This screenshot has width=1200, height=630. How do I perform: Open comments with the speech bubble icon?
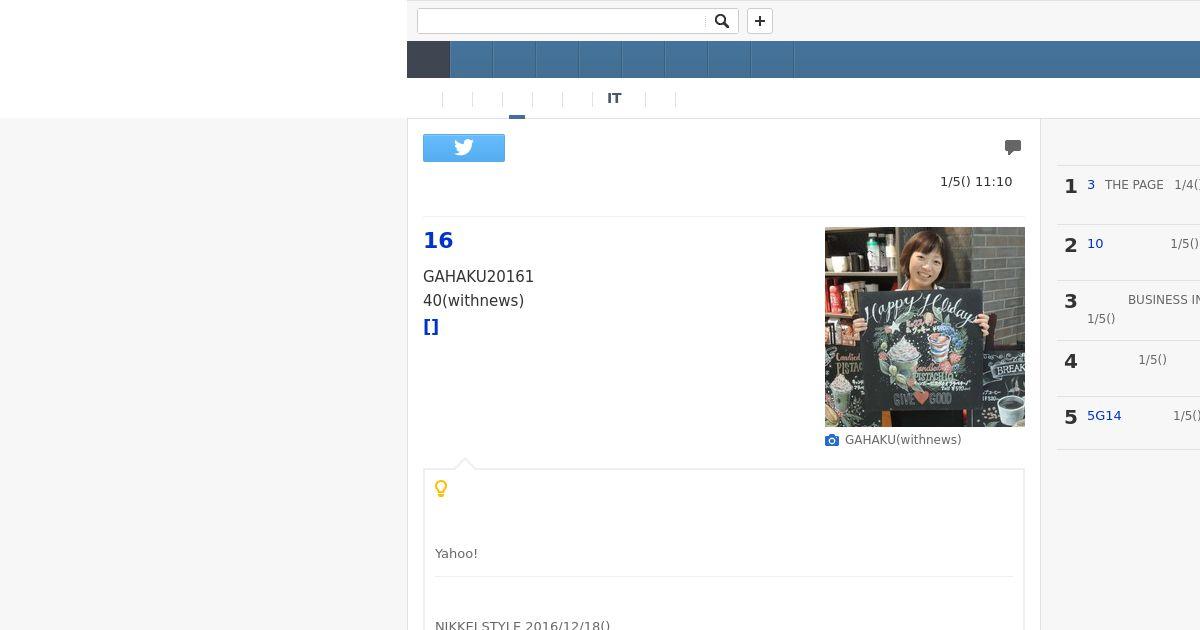(1013, 147)
